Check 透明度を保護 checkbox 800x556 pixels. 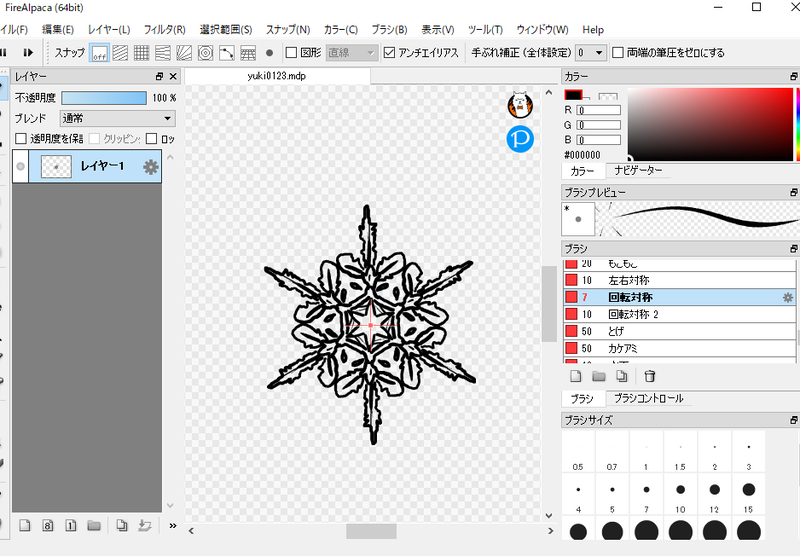tap(21, 139)
